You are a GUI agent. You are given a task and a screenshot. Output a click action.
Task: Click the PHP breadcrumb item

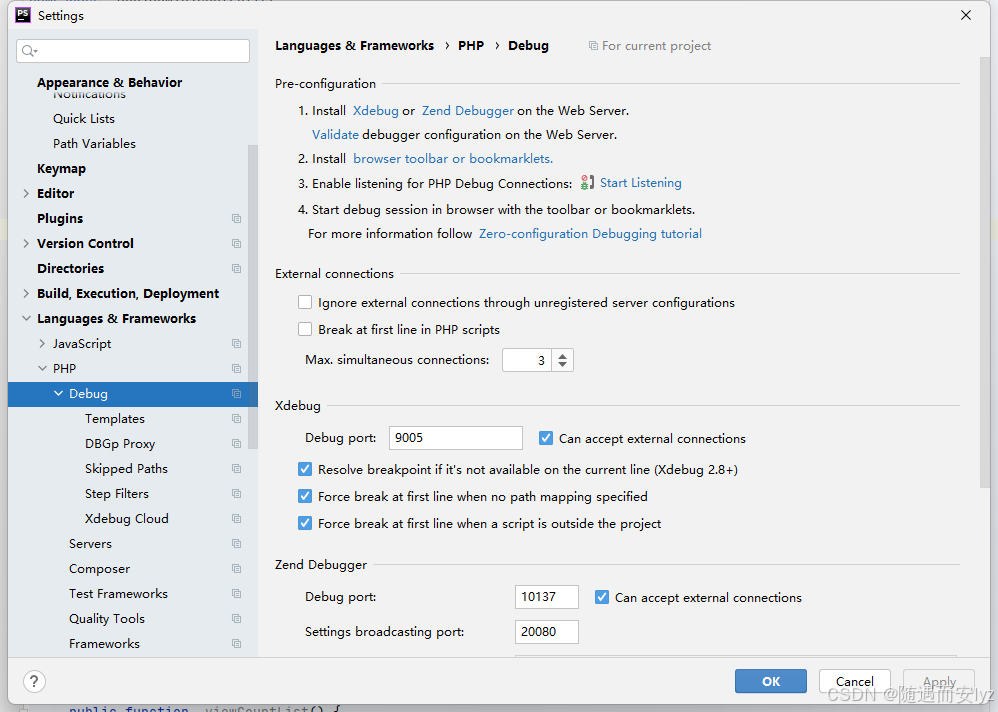click(471, 46)
